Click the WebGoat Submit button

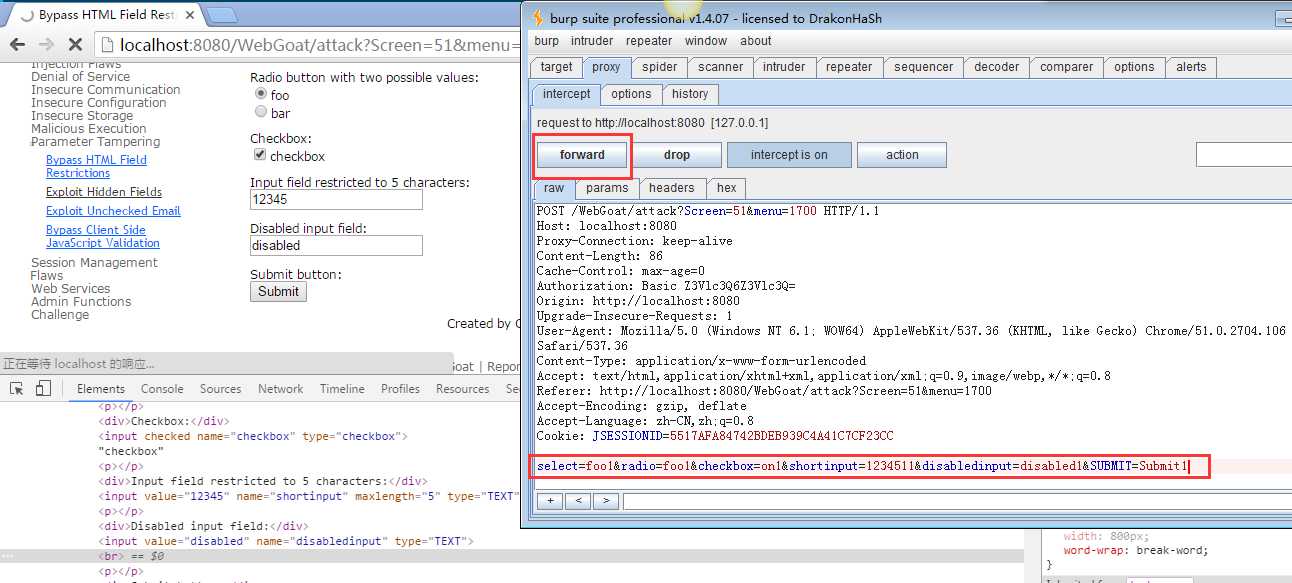tap(278, 291)
